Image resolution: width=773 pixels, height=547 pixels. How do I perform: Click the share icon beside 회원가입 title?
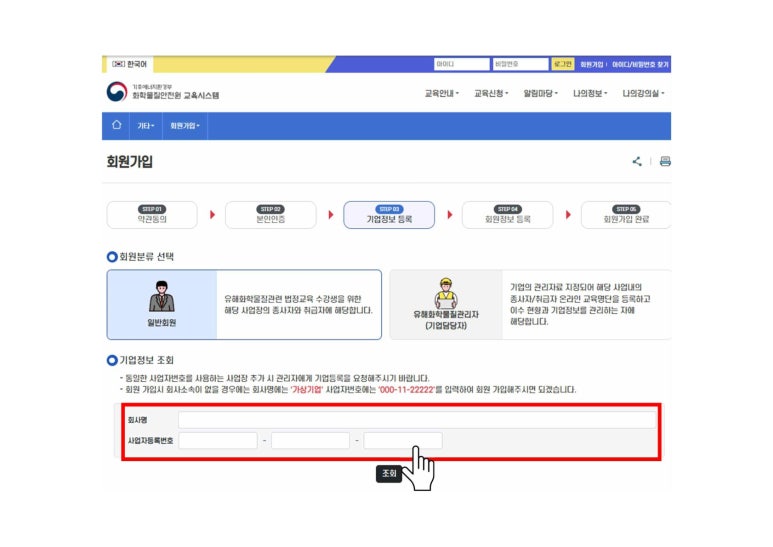(x=637, y=161)
